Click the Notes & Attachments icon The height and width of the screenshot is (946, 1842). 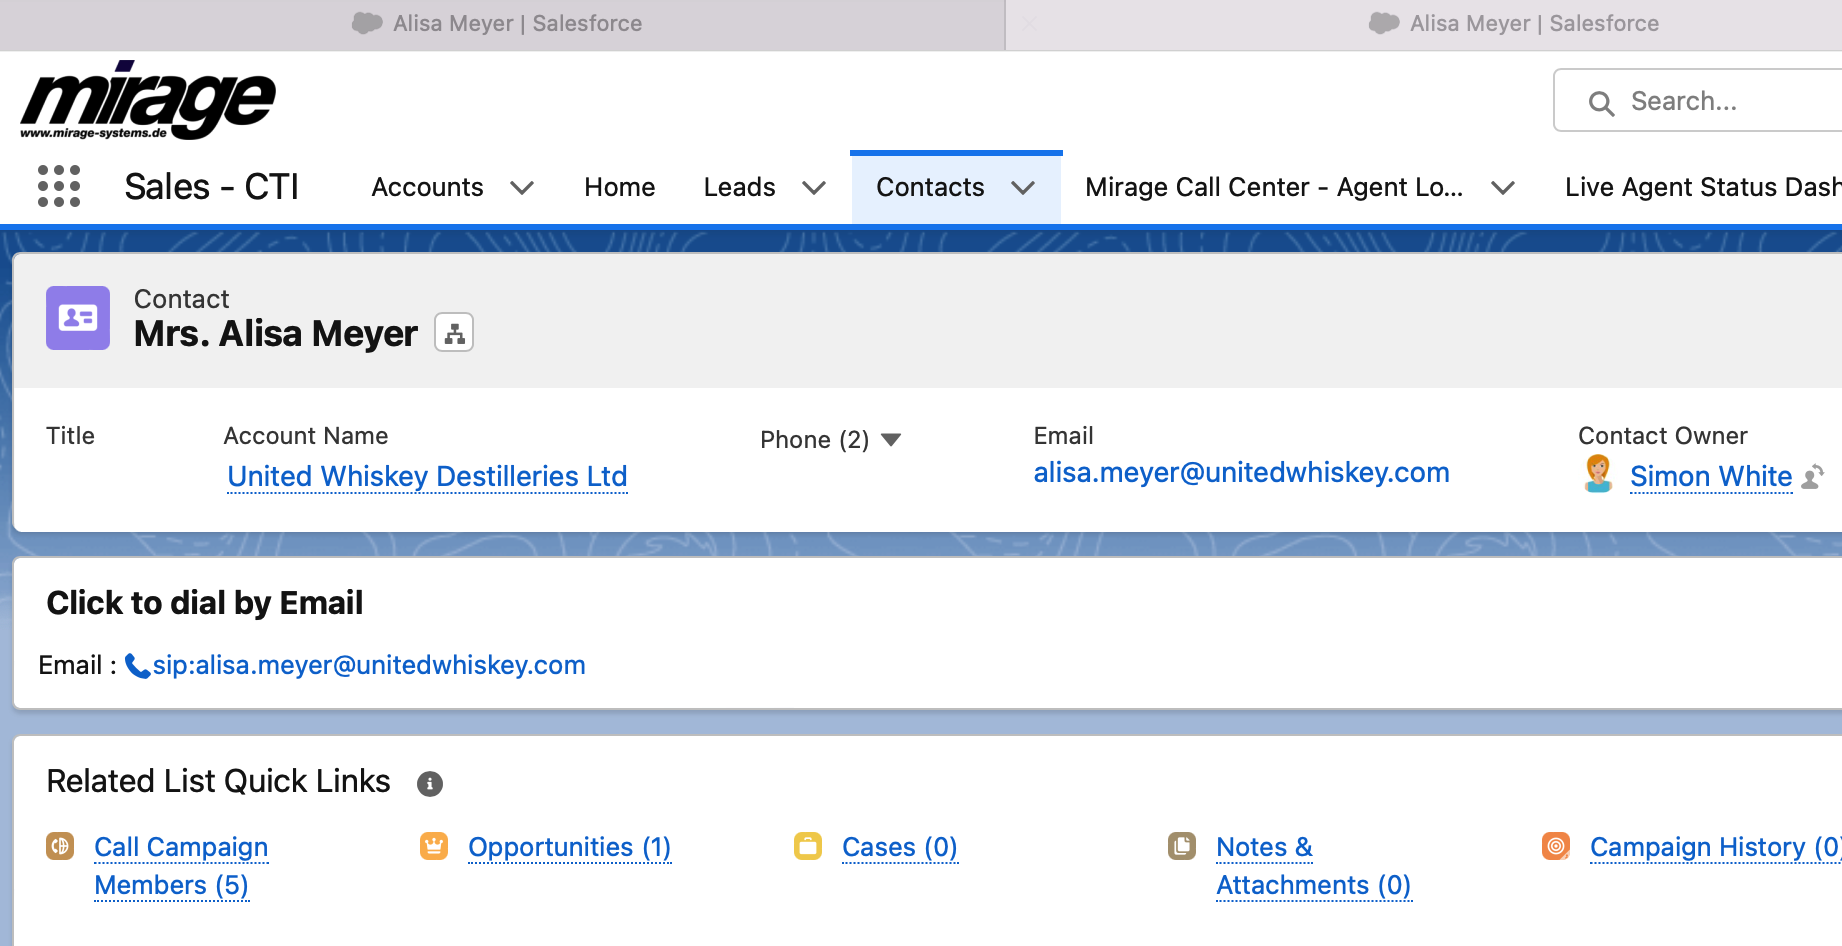coord(1182,846)
